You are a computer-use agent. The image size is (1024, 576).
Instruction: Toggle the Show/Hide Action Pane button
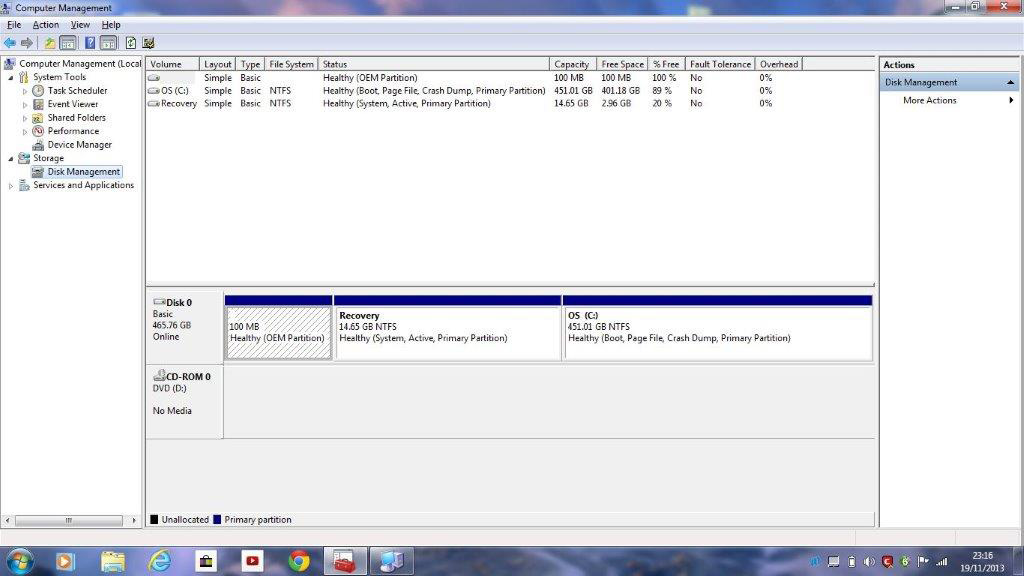coord(108,43)
